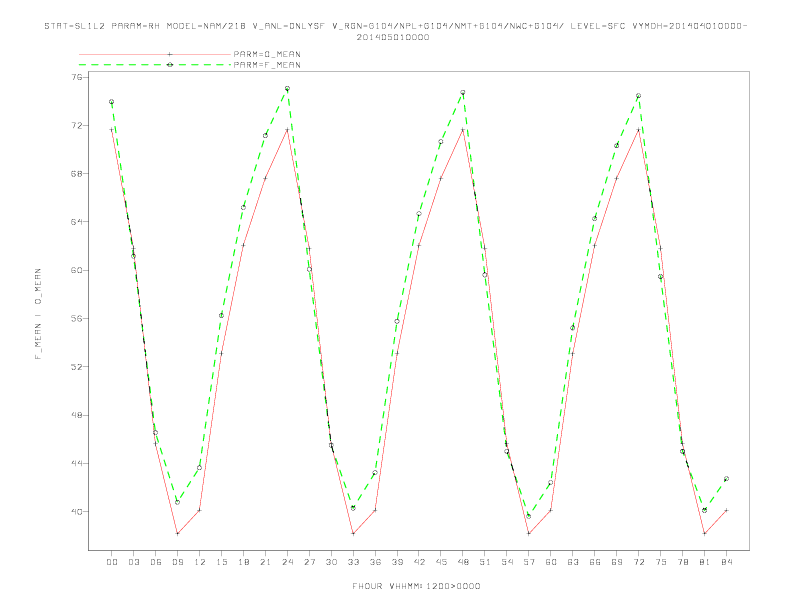Click x-axis forecast hour label 12

pos(200,562)
